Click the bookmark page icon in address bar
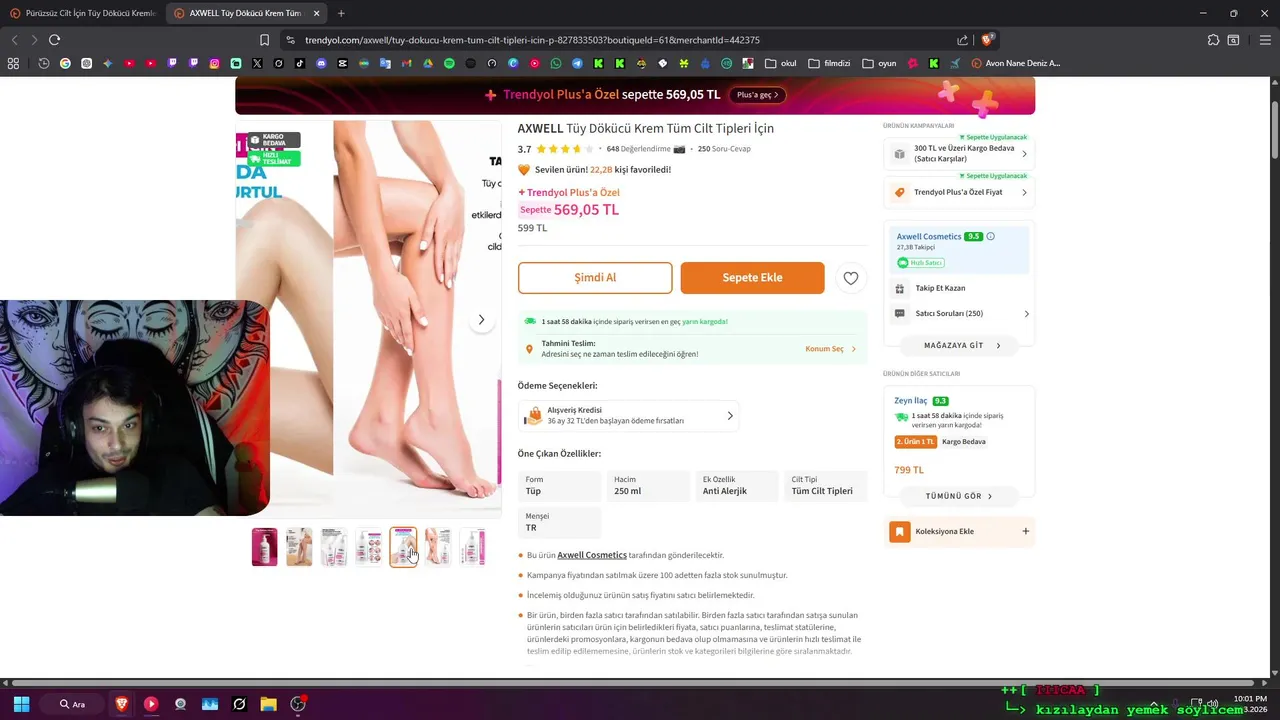The width and height of the screenshot is (1280, 720). 264,40
